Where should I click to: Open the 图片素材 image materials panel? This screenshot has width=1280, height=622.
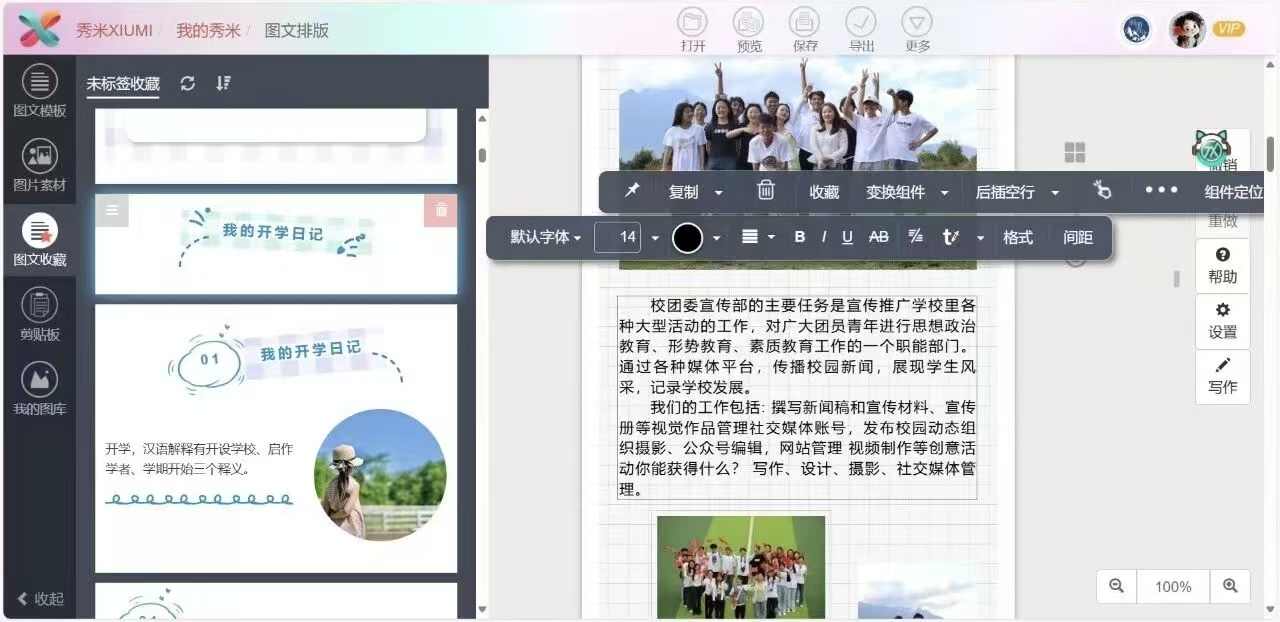pos(39,165)
